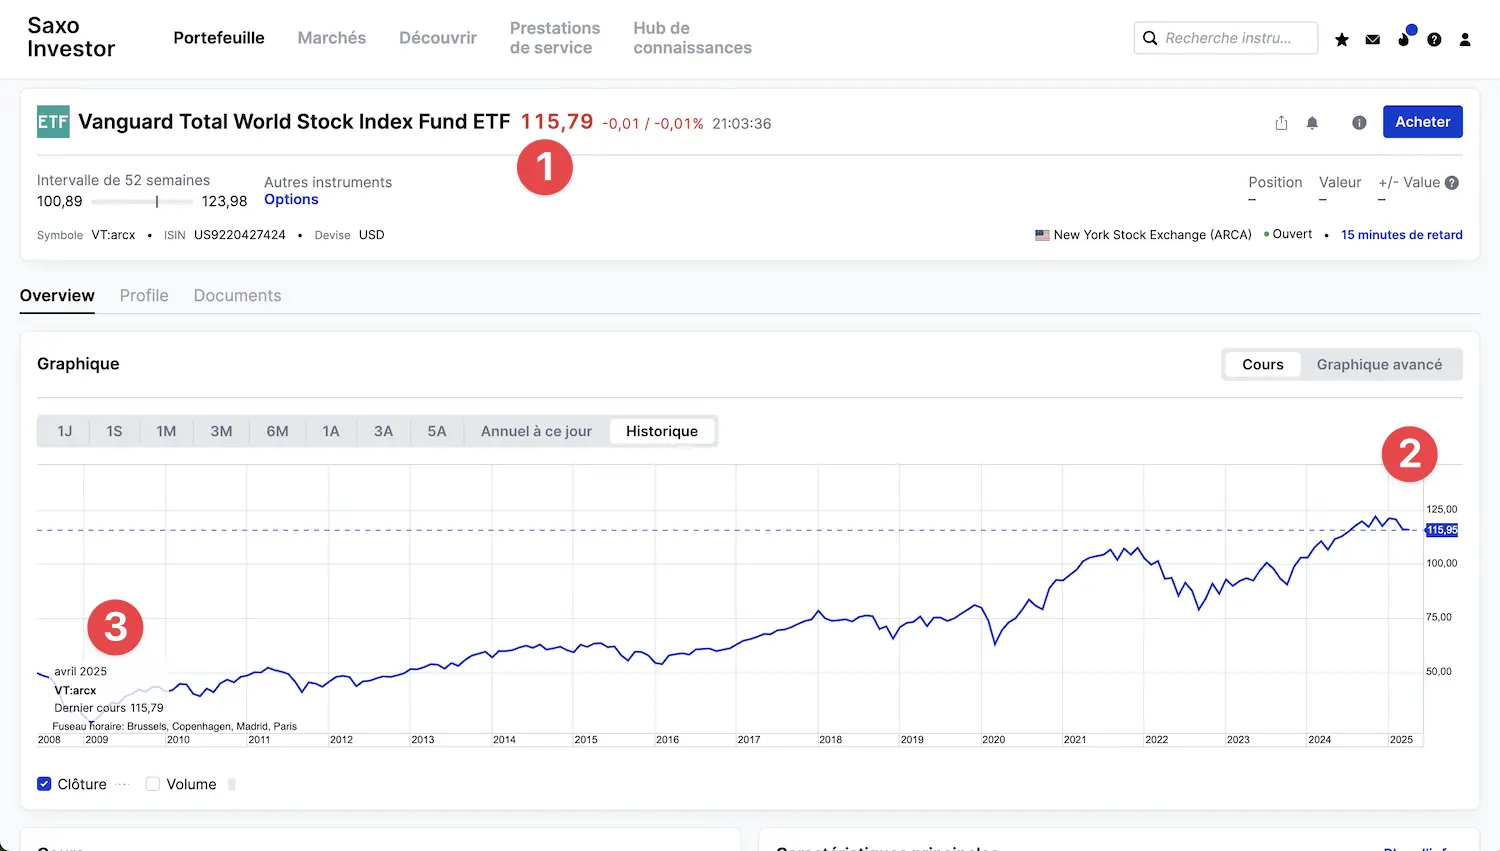This screenshot has height=851, width=1500.
Task: Click the Devise USD value
Action: 372,235
